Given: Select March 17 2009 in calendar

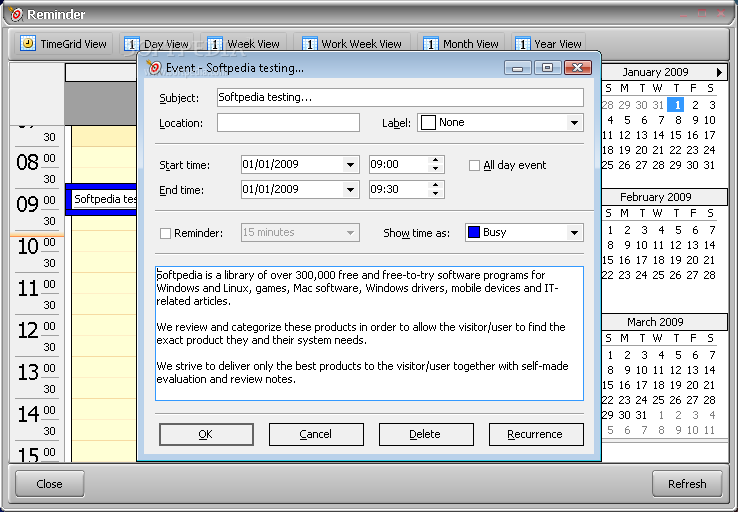Looking at the screenshot, I should [x=642, y=385].
